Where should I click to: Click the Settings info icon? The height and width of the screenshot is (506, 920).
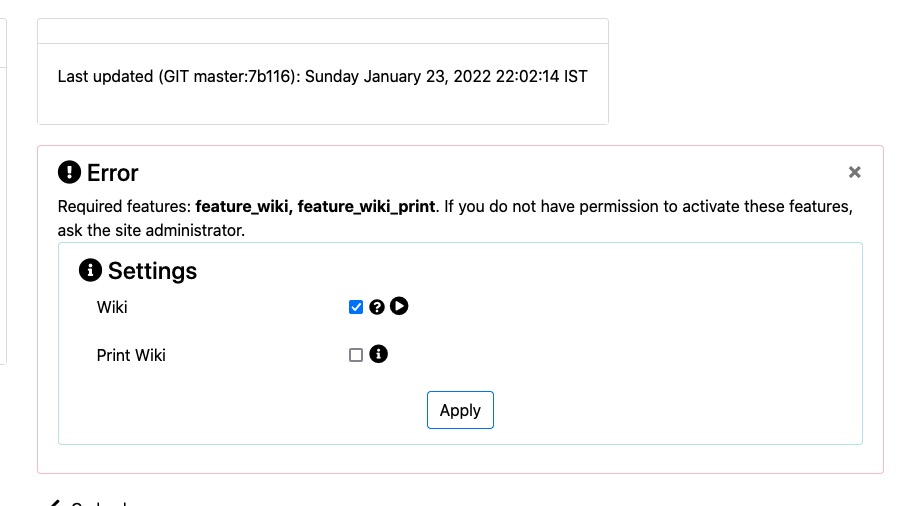tap(90, 270)
